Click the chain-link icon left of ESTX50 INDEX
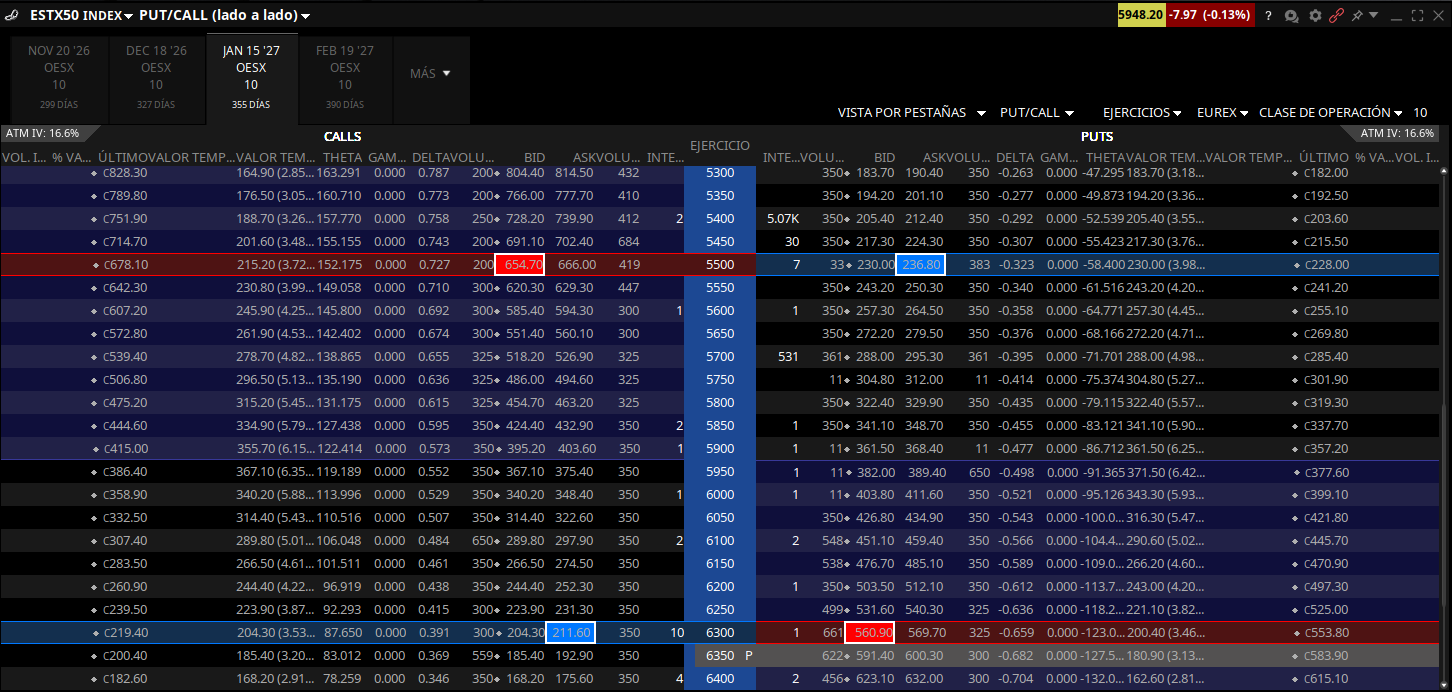Screen dimensions: 1452x692 pyautogui.click(x=11, y=15)
